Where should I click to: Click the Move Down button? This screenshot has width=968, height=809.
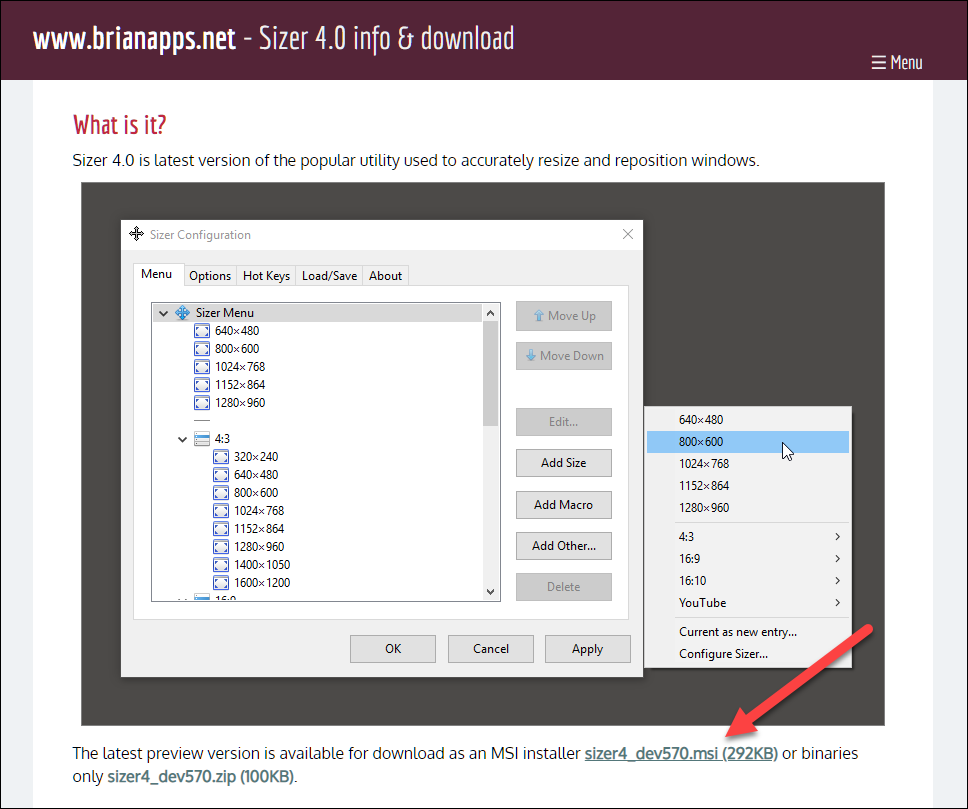(x=564, y=356)
